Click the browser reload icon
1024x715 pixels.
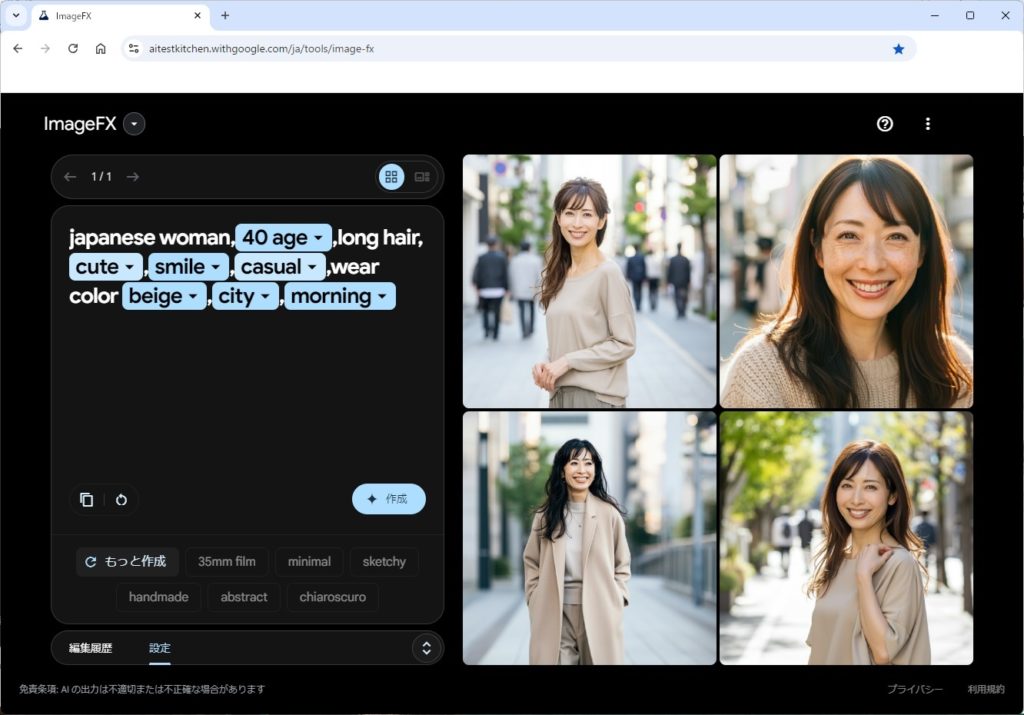(x=73, y=49)
